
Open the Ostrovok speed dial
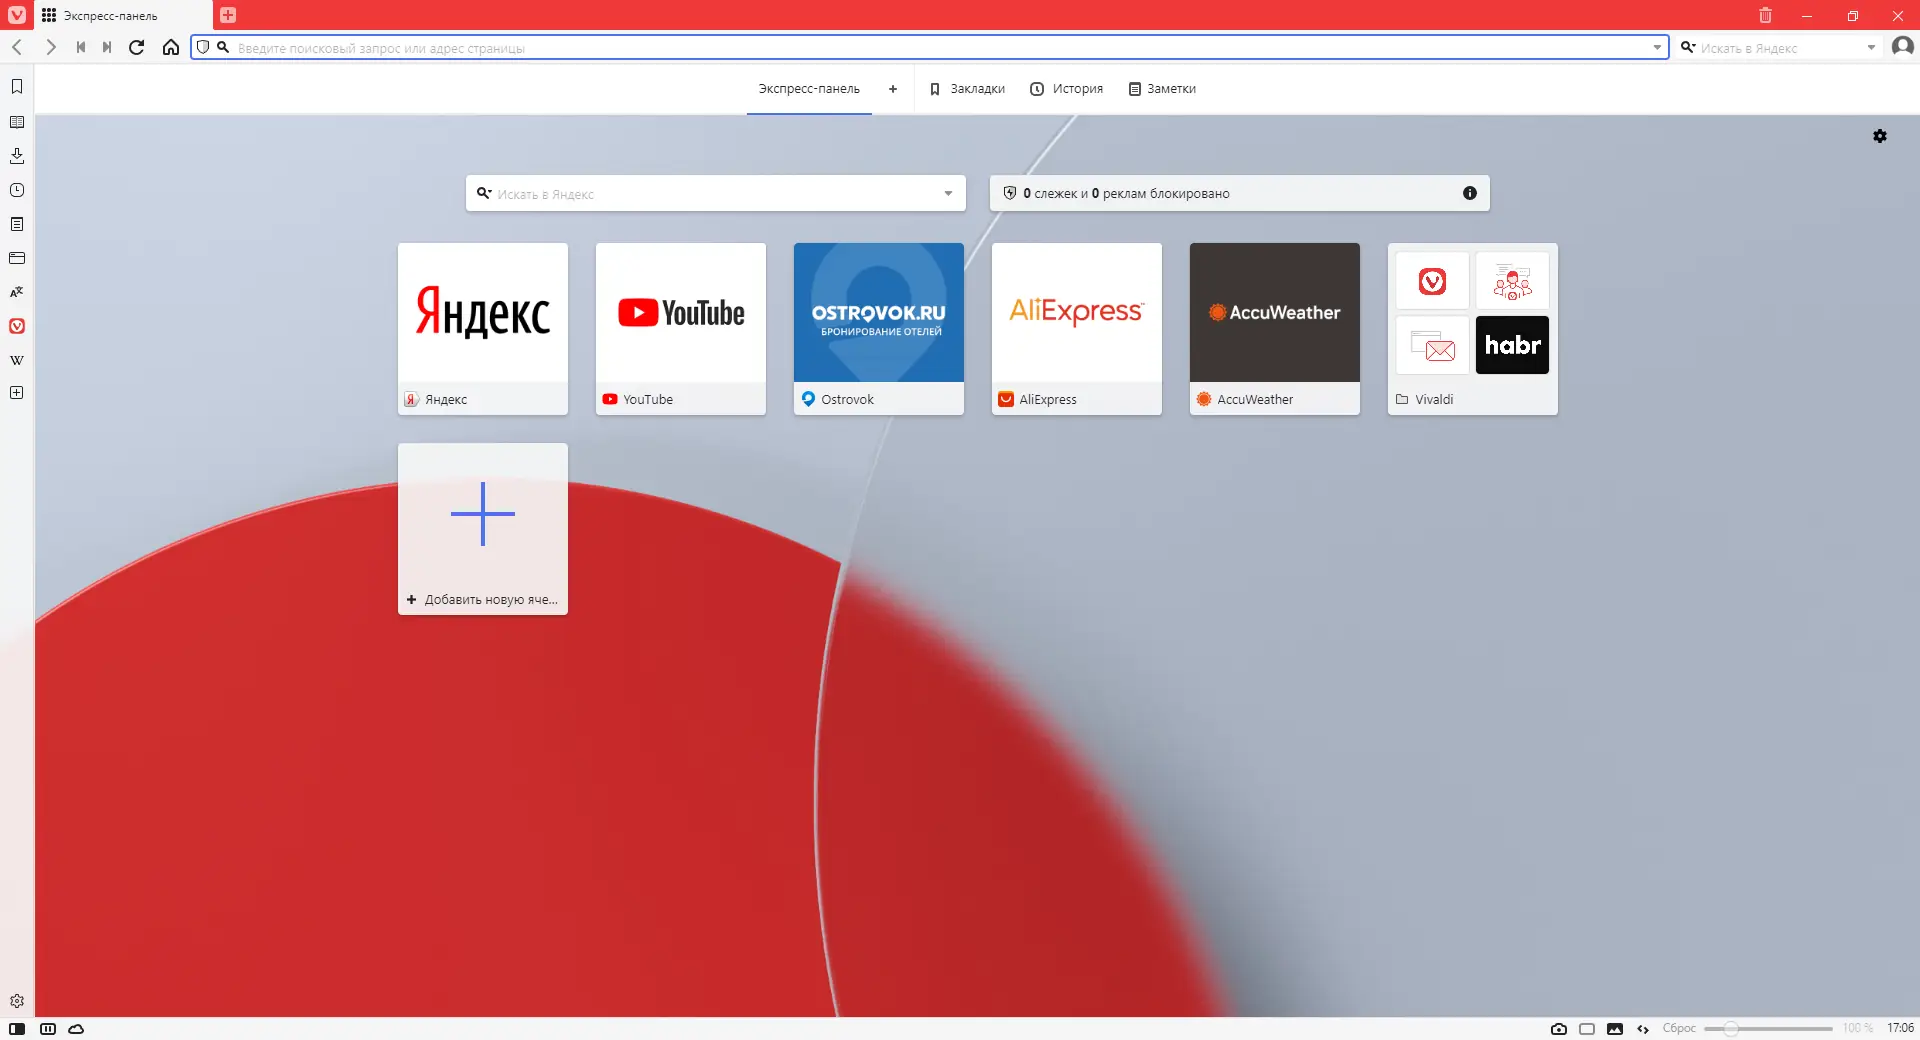tap(879, 329)
